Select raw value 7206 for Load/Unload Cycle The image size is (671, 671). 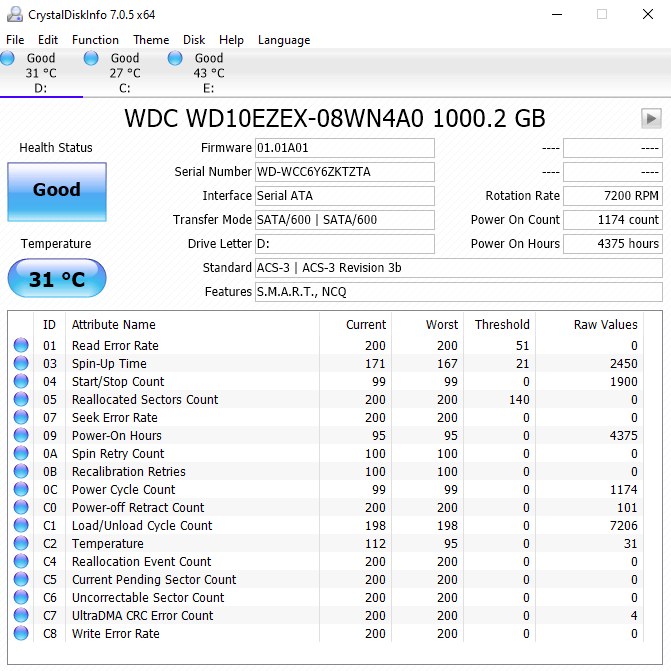pos(623,525)
